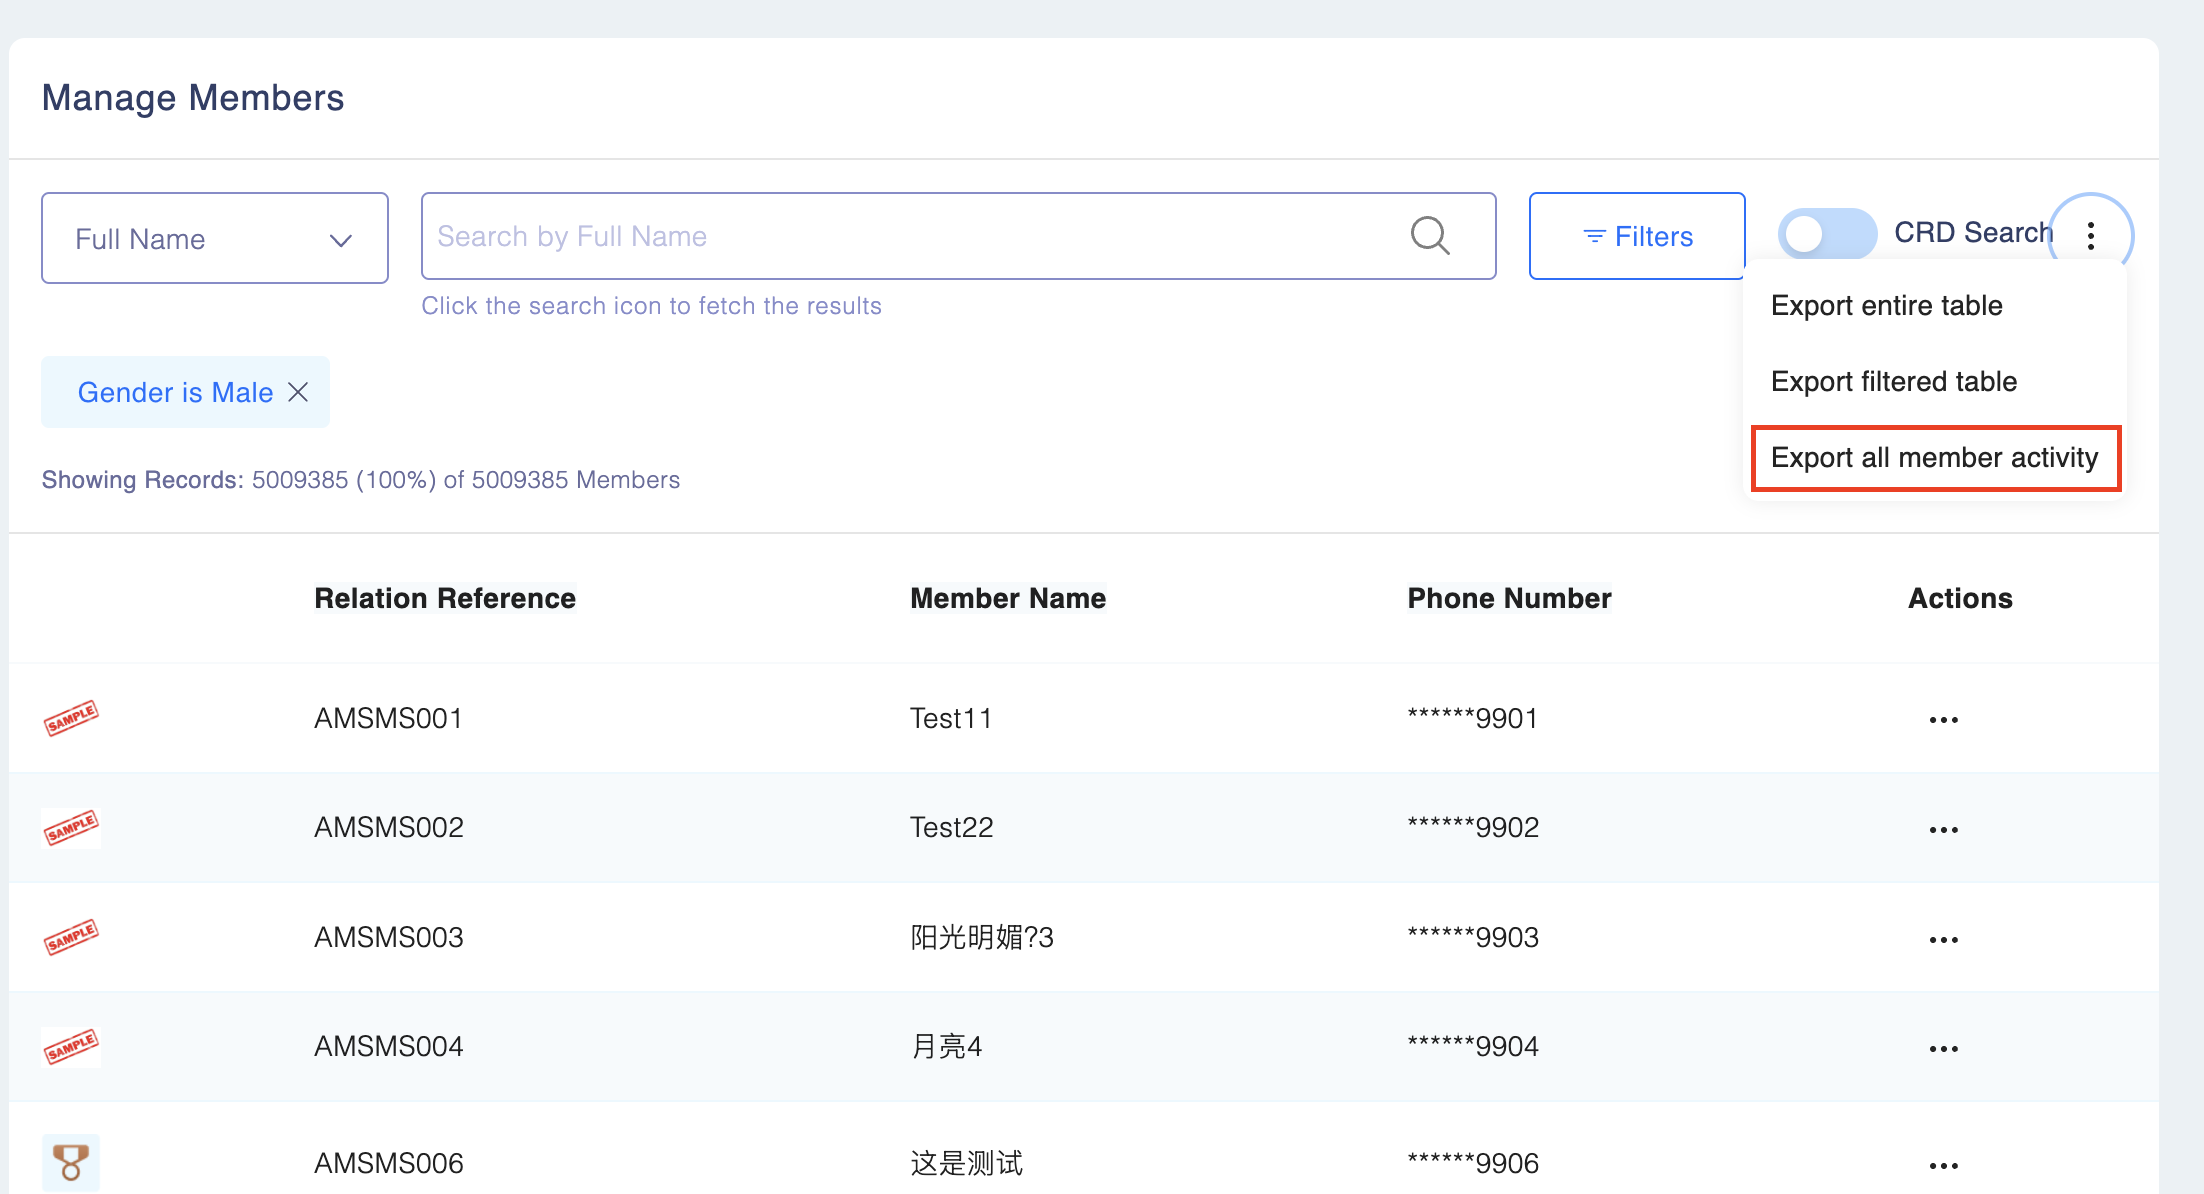2204x1194 pixels.
Task: Open actions menu for AMSMS006 row
Action: (1943, 1166)
